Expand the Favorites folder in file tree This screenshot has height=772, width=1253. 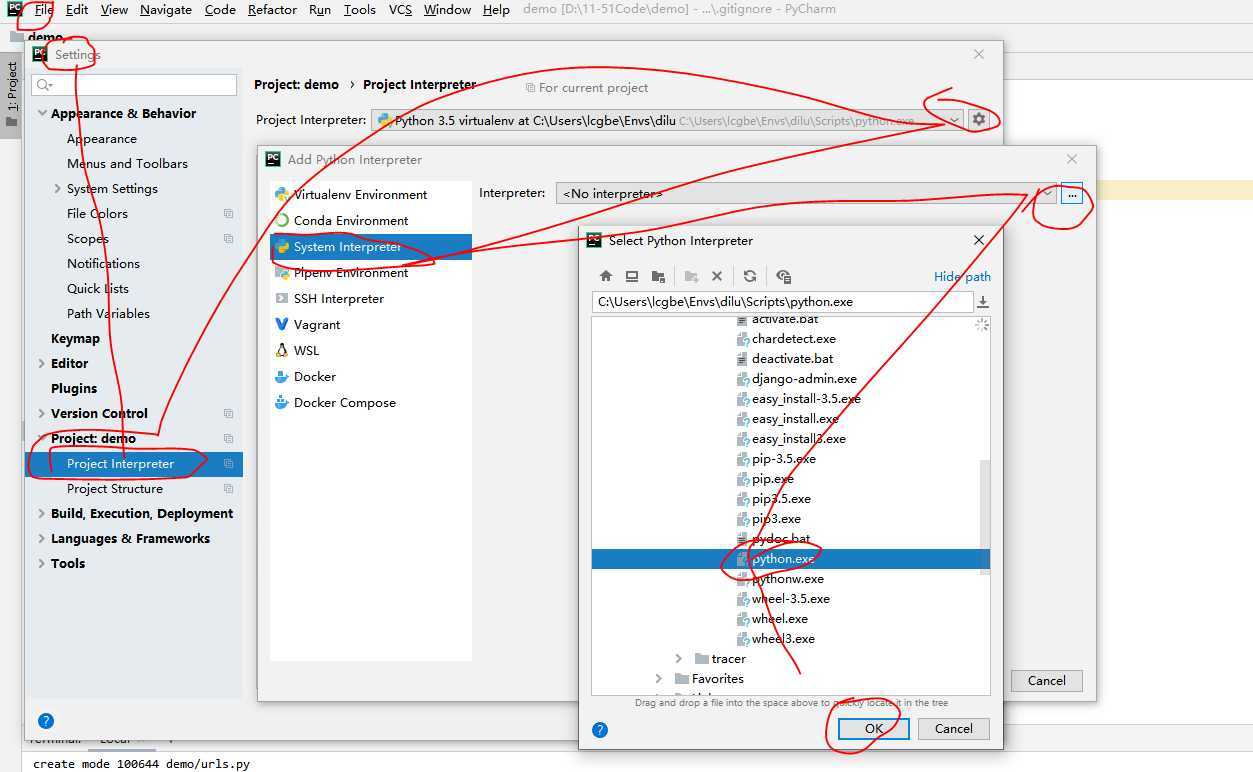[659, 679]
